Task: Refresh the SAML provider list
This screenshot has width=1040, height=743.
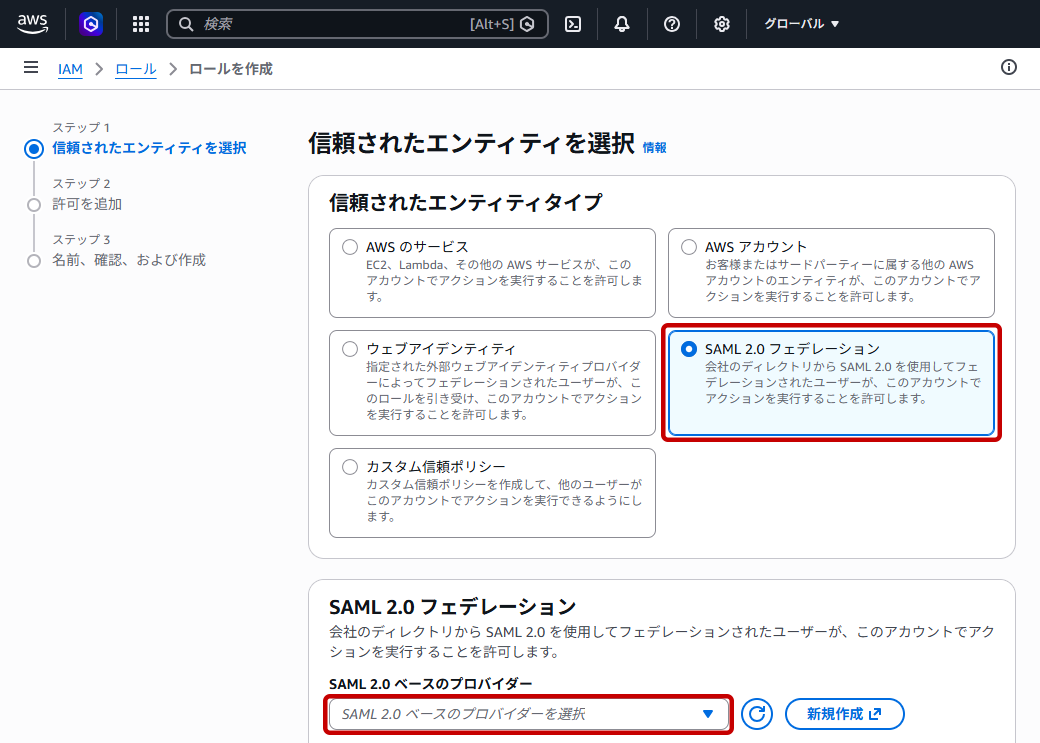Action: (x=757, y=714)
